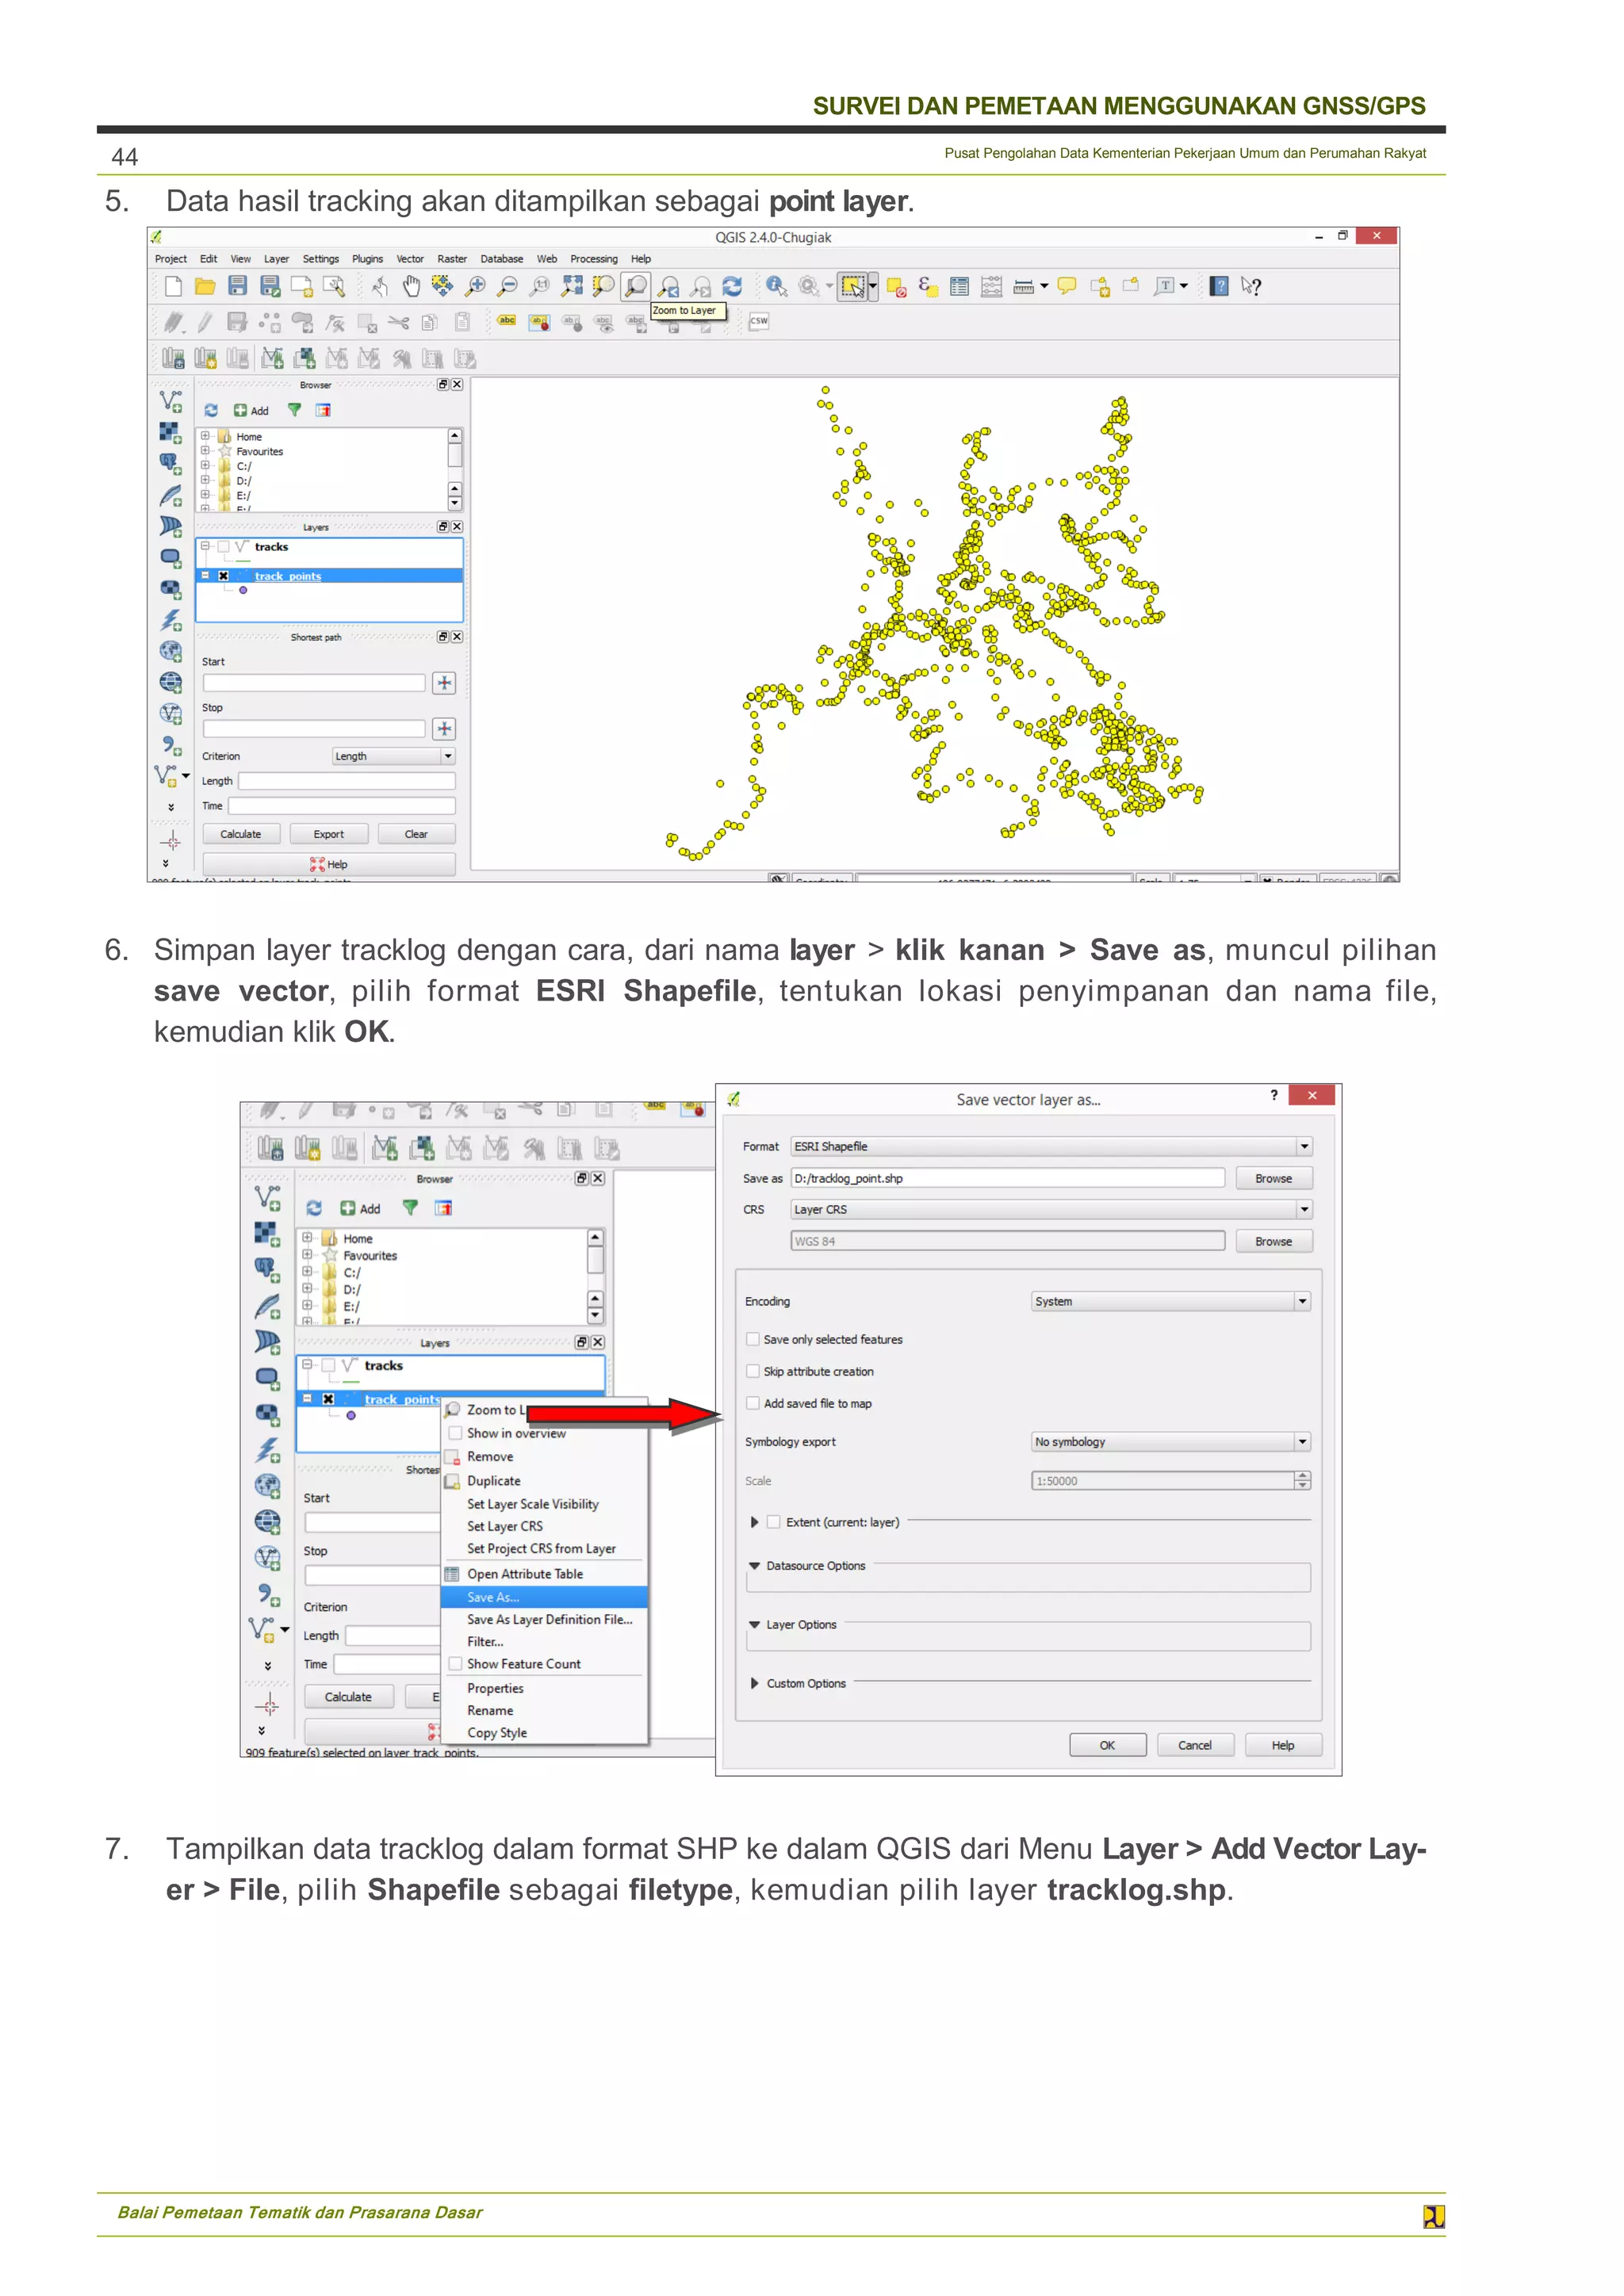Expand the Custom Options section
This screenshot has width=1624, height=2296.
[755, 1683]
